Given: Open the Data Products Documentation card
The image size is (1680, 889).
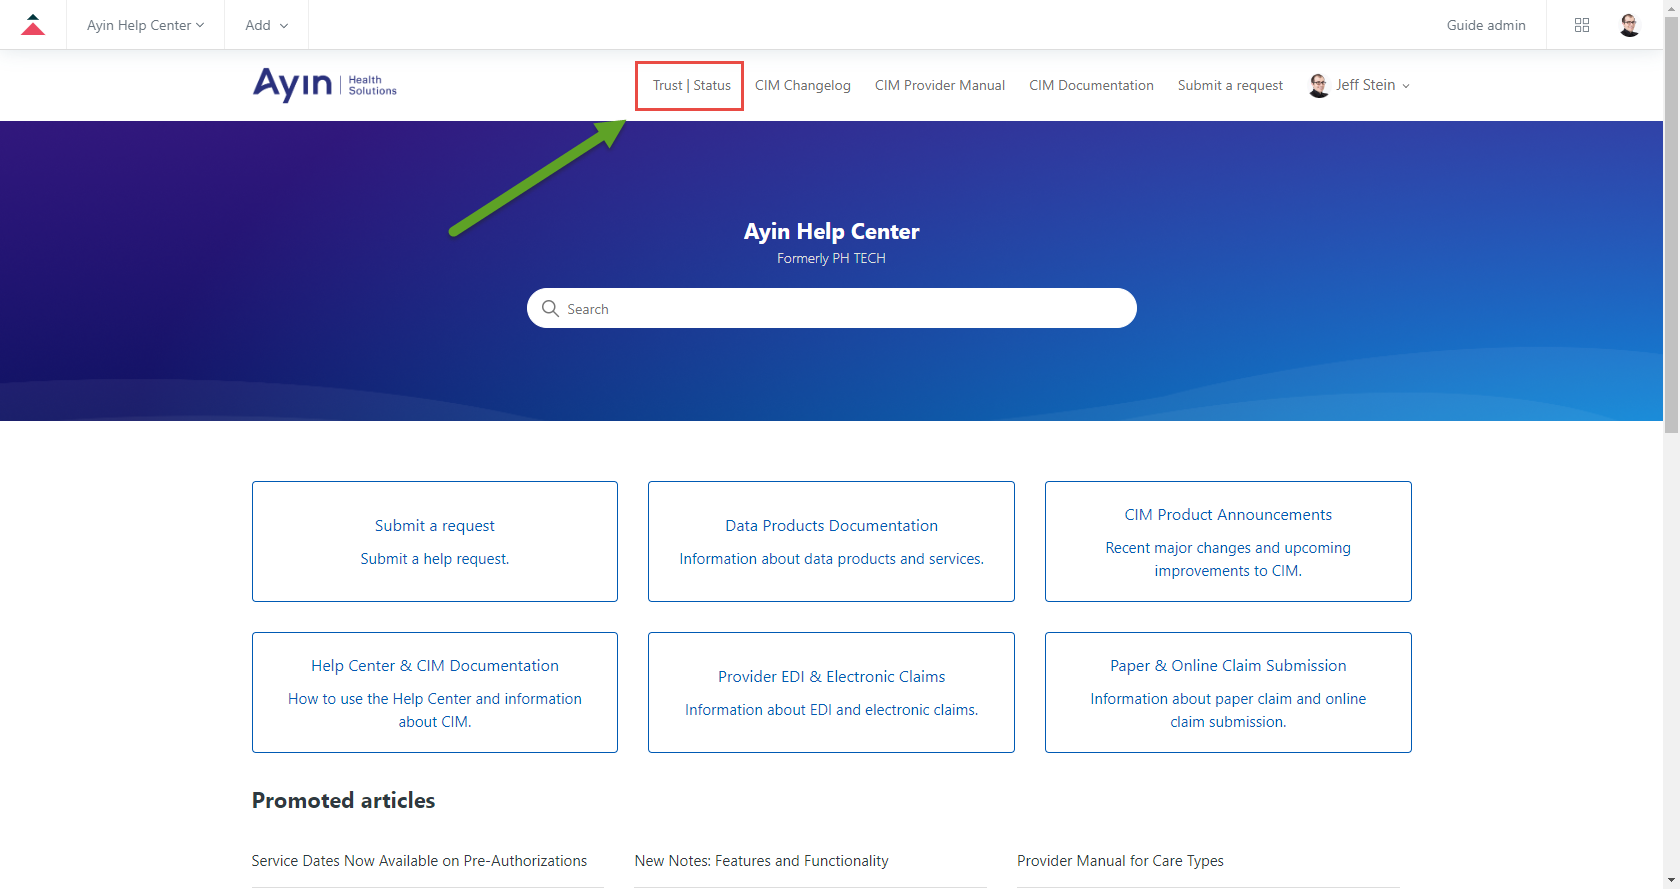Looking at the screenshot, I should pos(831,541).
